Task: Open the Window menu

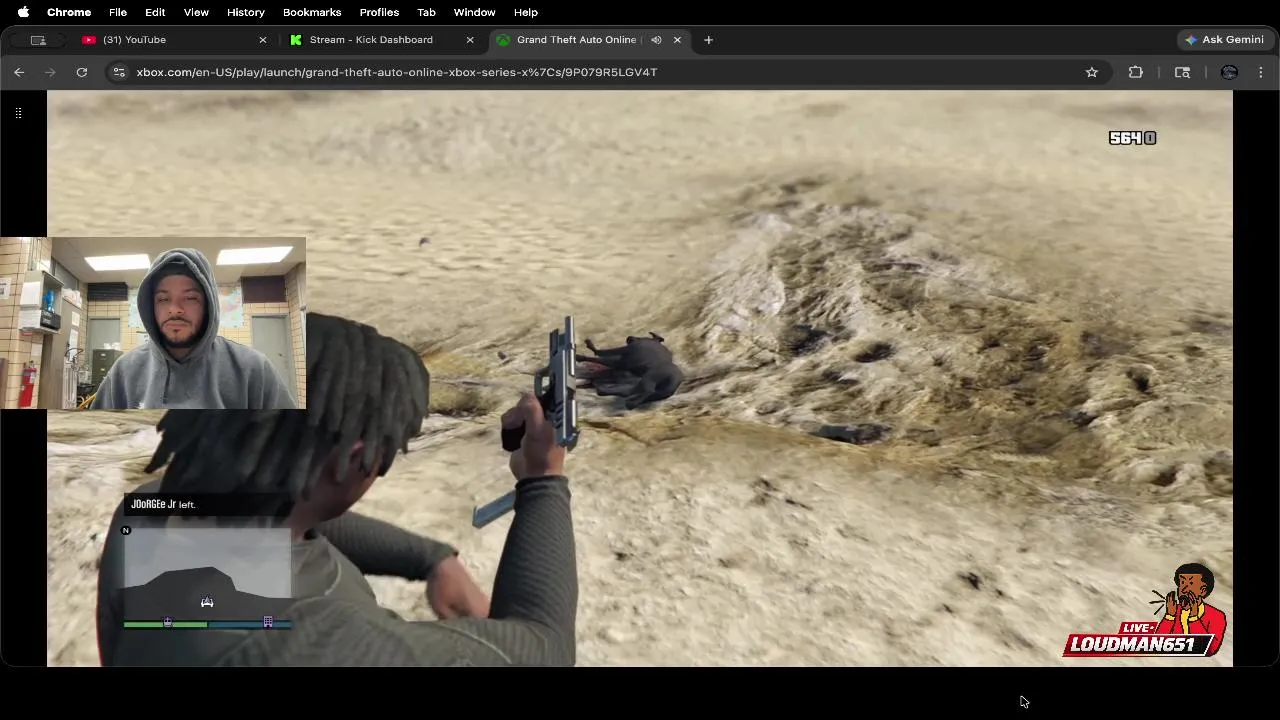Action: coord(474,12)
